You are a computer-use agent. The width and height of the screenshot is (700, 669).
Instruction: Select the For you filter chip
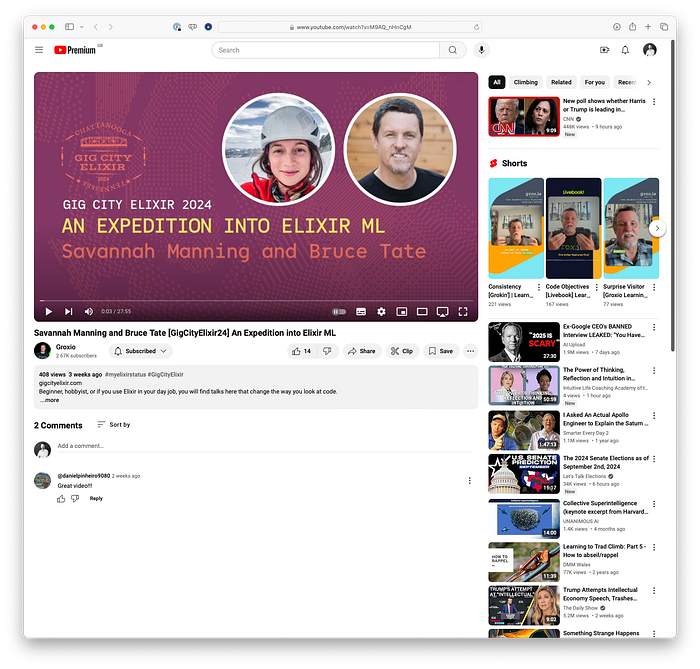(x=595, y=82)
